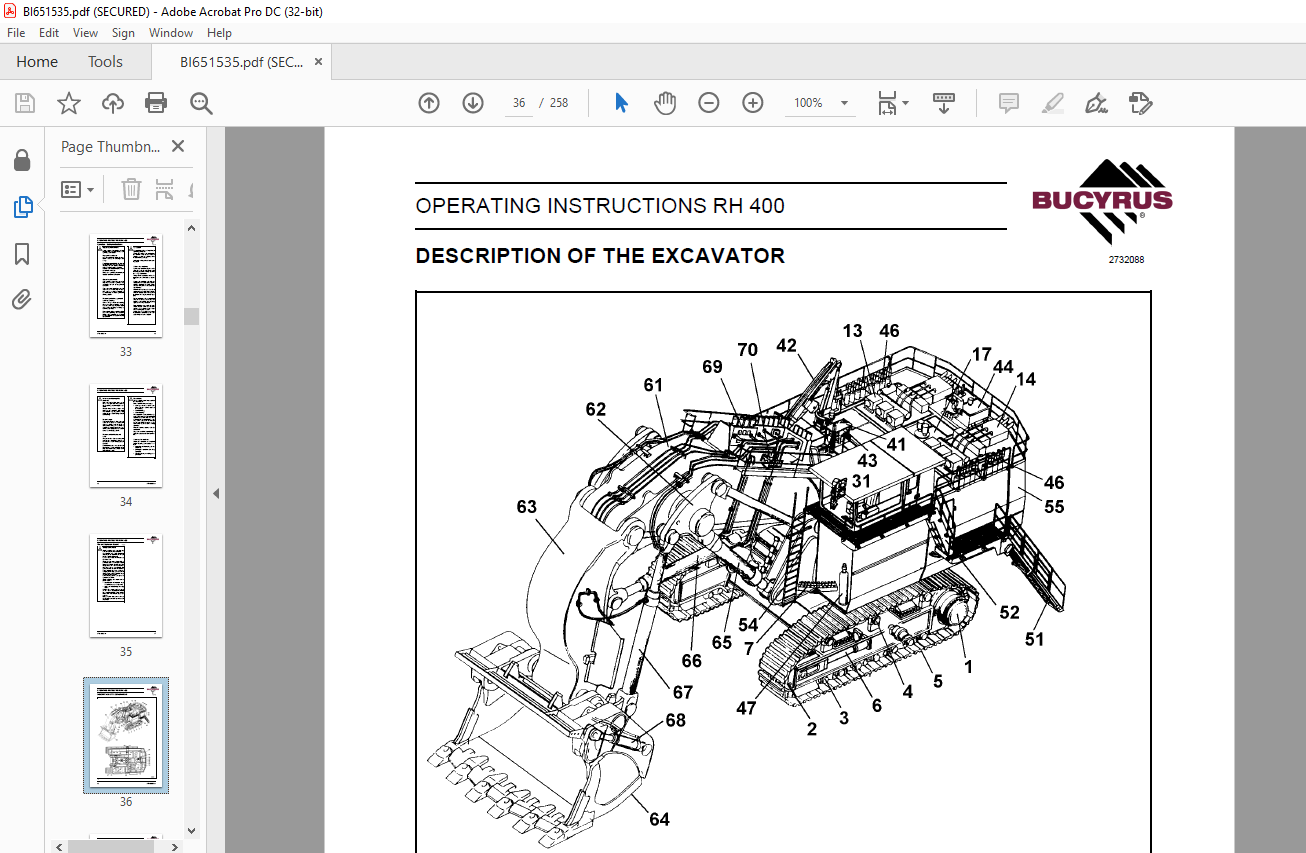Image resolution: width=1306 pixels, height=853 pixels.
Task: Close the Page Thumbnails panel
Action: pos(178,146)
